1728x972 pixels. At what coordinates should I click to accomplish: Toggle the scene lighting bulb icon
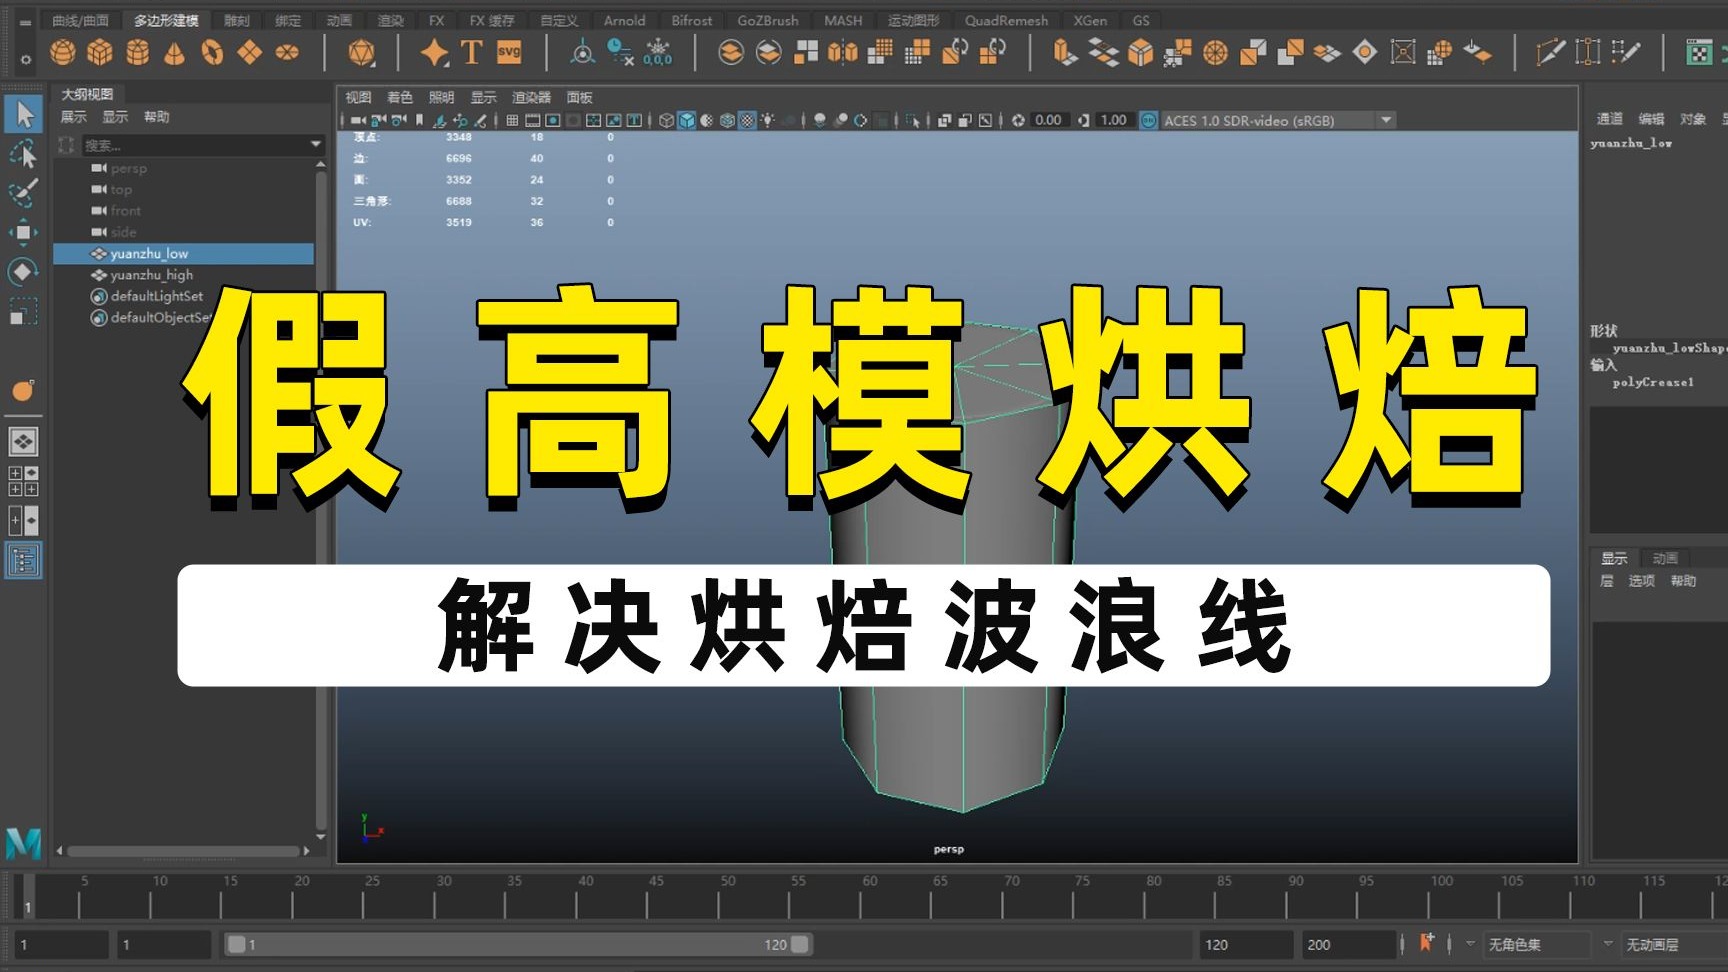(767, 120)
